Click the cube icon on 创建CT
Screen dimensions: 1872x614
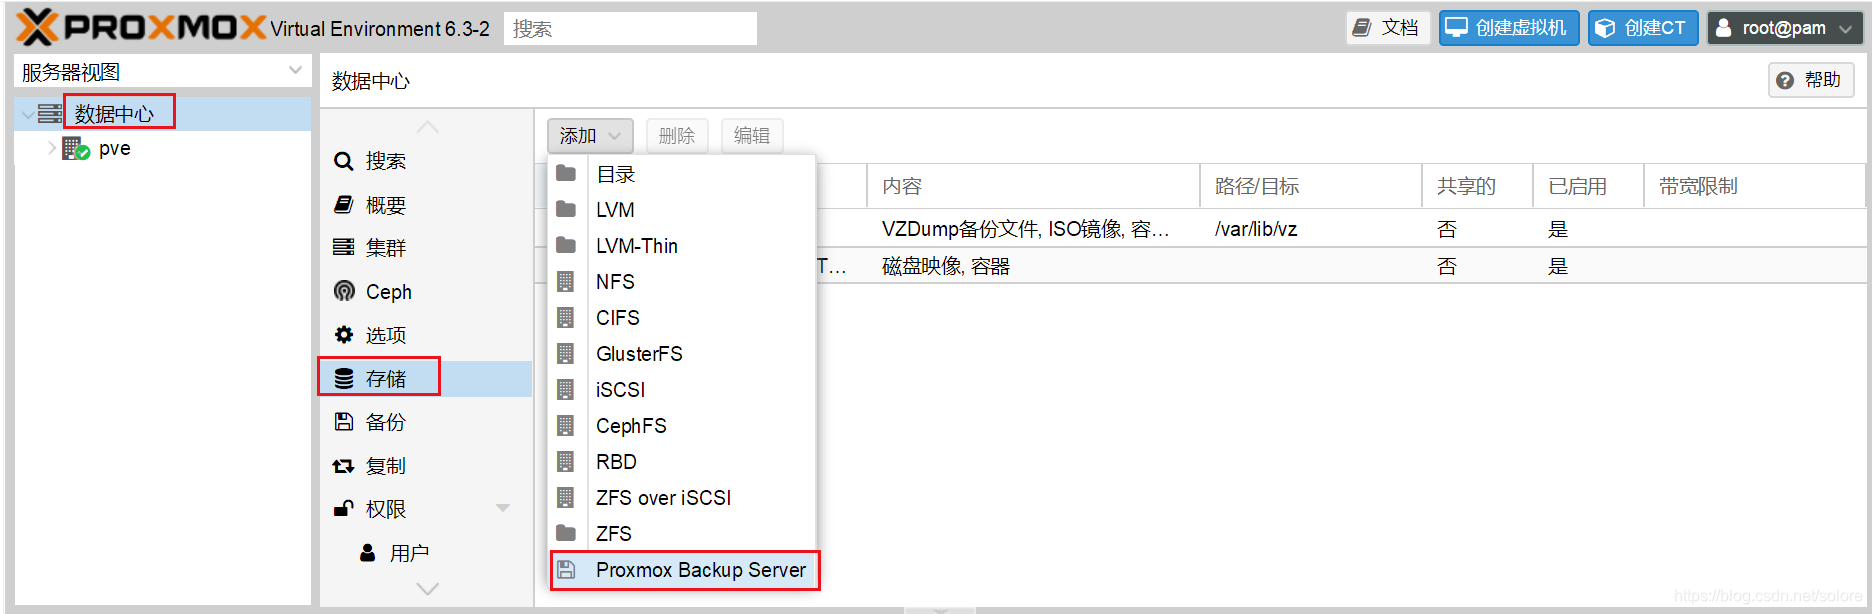click(1605, 28)
